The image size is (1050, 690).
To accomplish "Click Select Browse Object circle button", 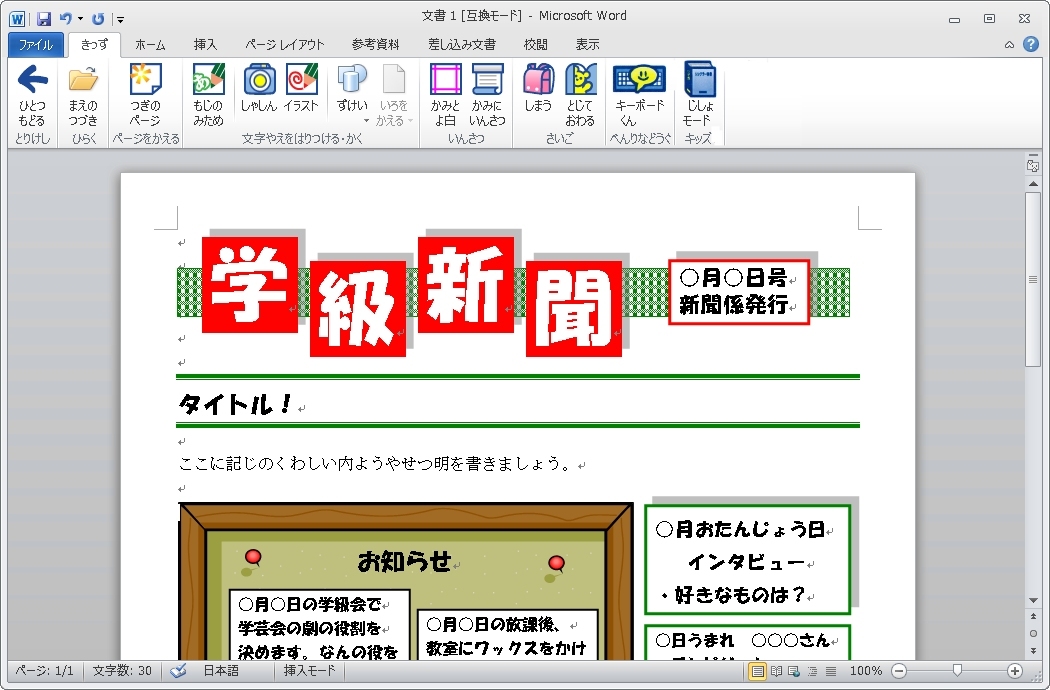I will click(x=1033, y=633).
